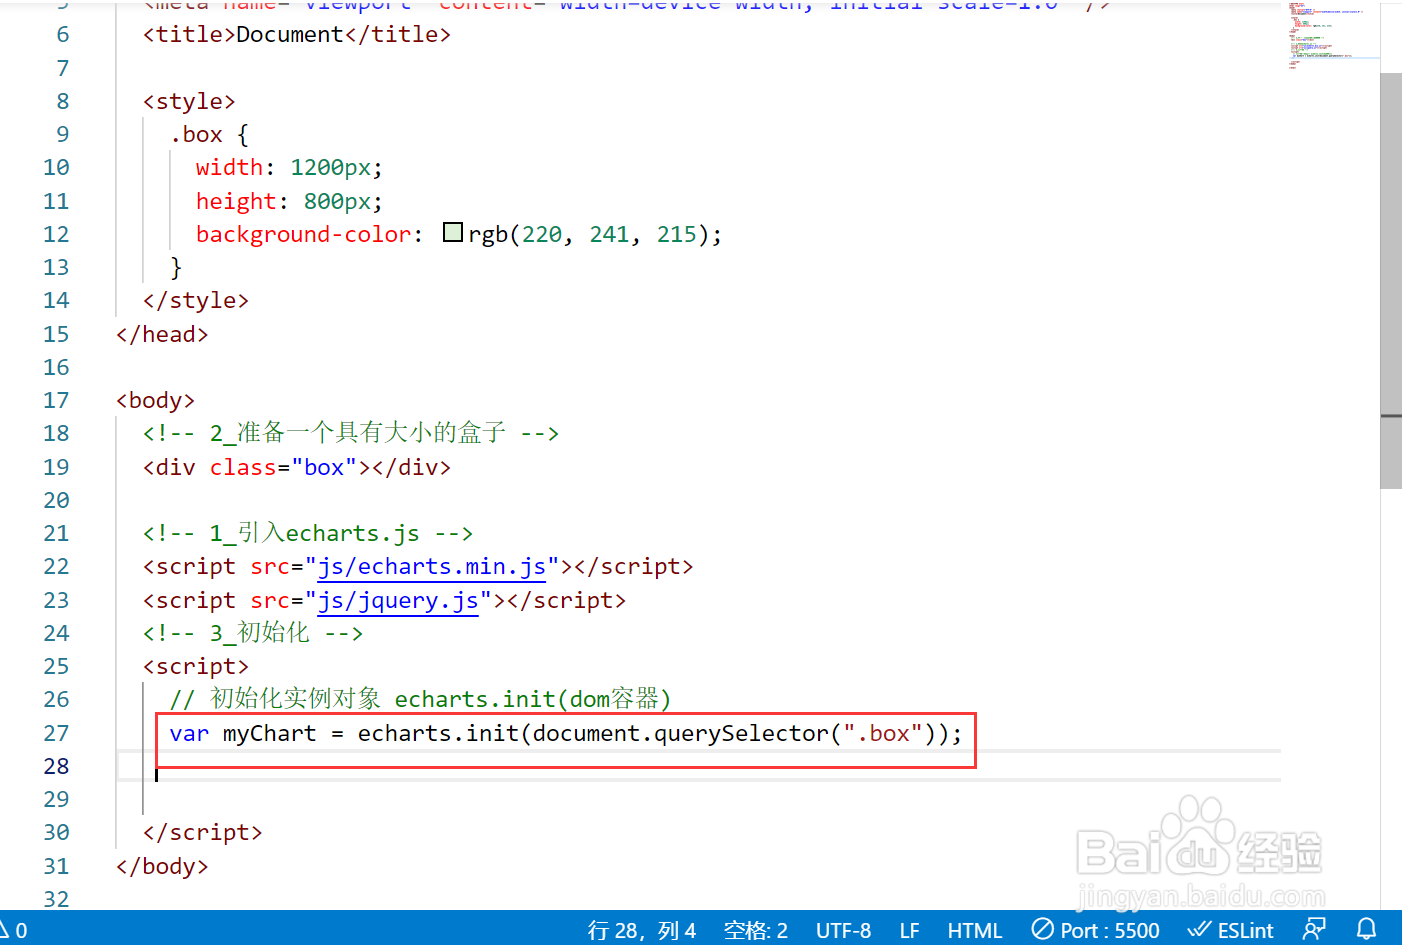Click the rgb(220, 241, 215) color swatch
The height and width of the screenshot is (945, 1402).
click(453, 233)
